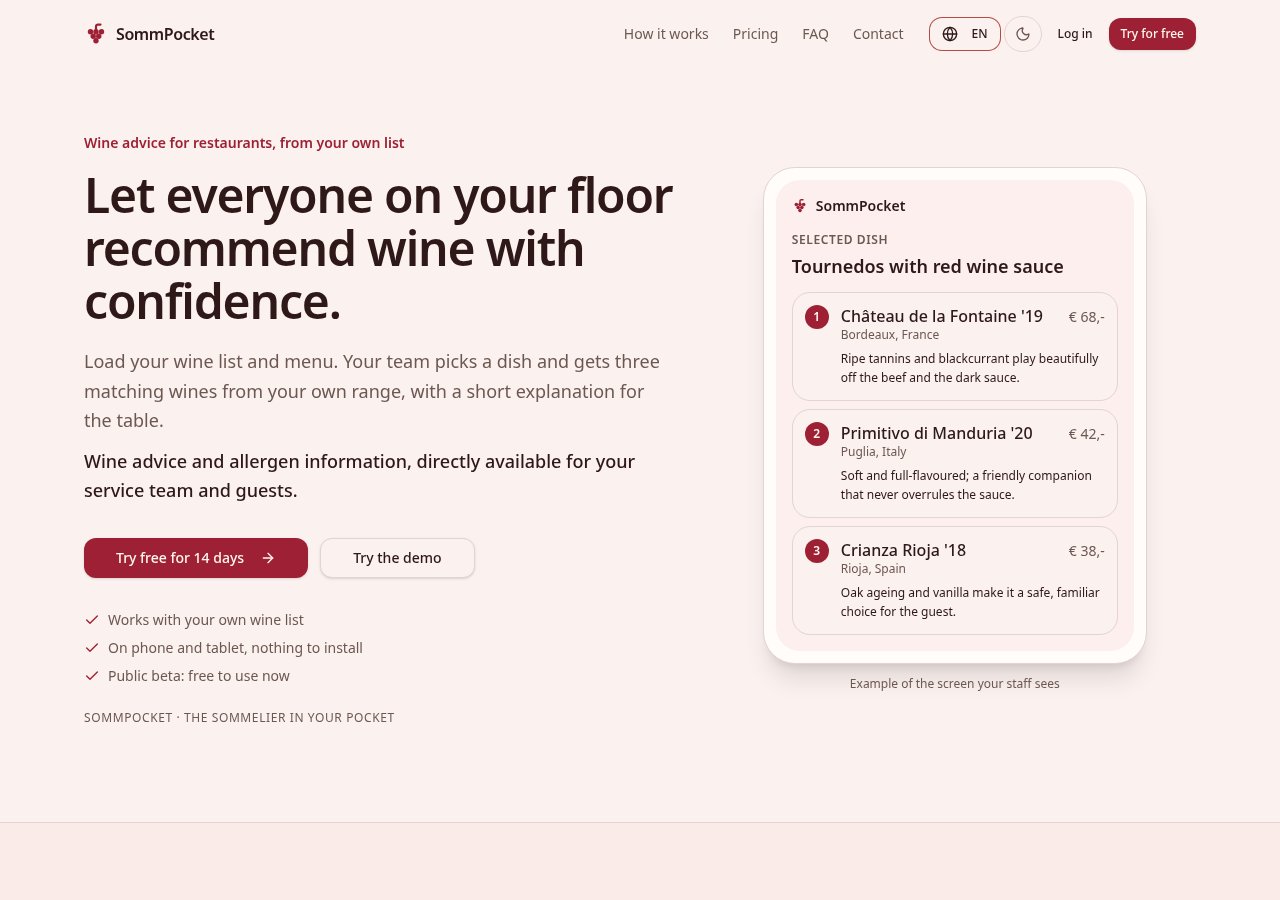Click the number 2 badge beside Primitivo di Manduria
Screen dimensions: 1280x900
tap(817, 434)
